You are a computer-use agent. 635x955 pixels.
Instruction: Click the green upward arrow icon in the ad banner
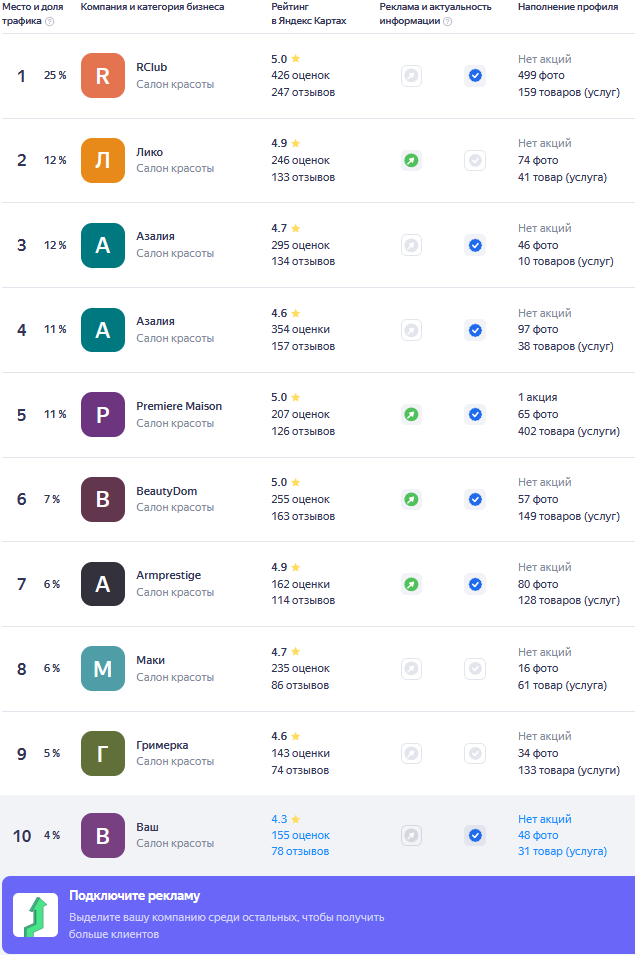[x=36, y=915]
